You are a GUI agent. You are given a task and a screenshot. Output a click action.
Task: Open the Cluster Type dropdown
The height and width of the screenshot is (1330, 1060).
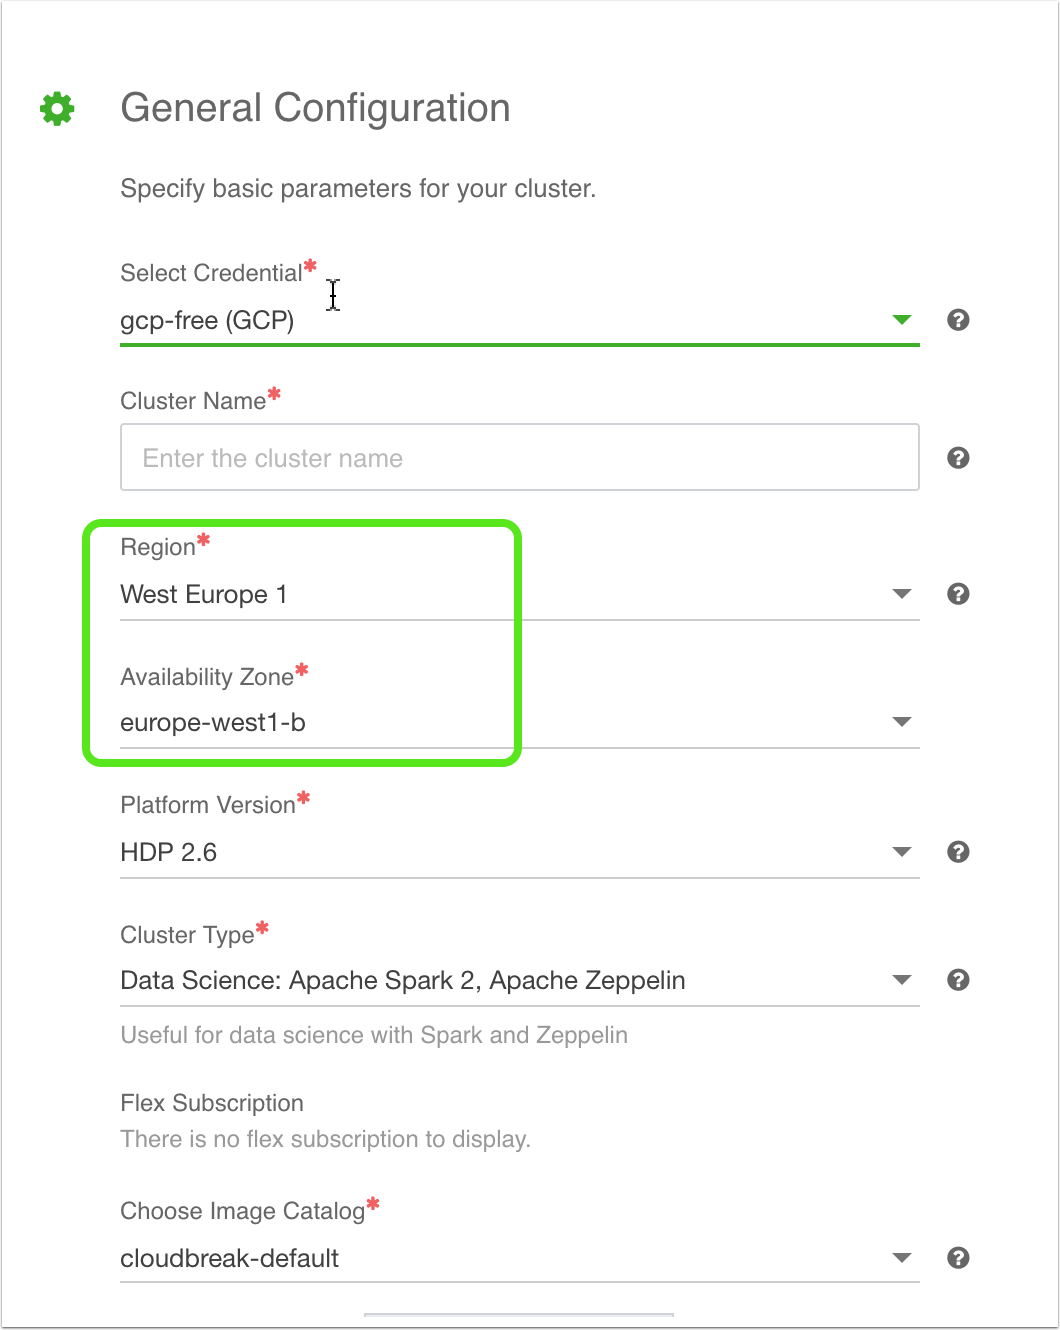coord(902,980)
